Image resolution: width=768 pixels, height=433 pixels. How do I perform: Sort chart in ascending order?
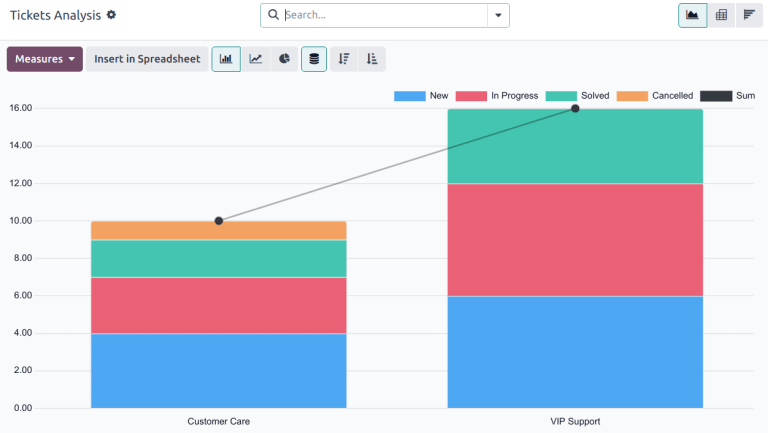click(372, 59)
